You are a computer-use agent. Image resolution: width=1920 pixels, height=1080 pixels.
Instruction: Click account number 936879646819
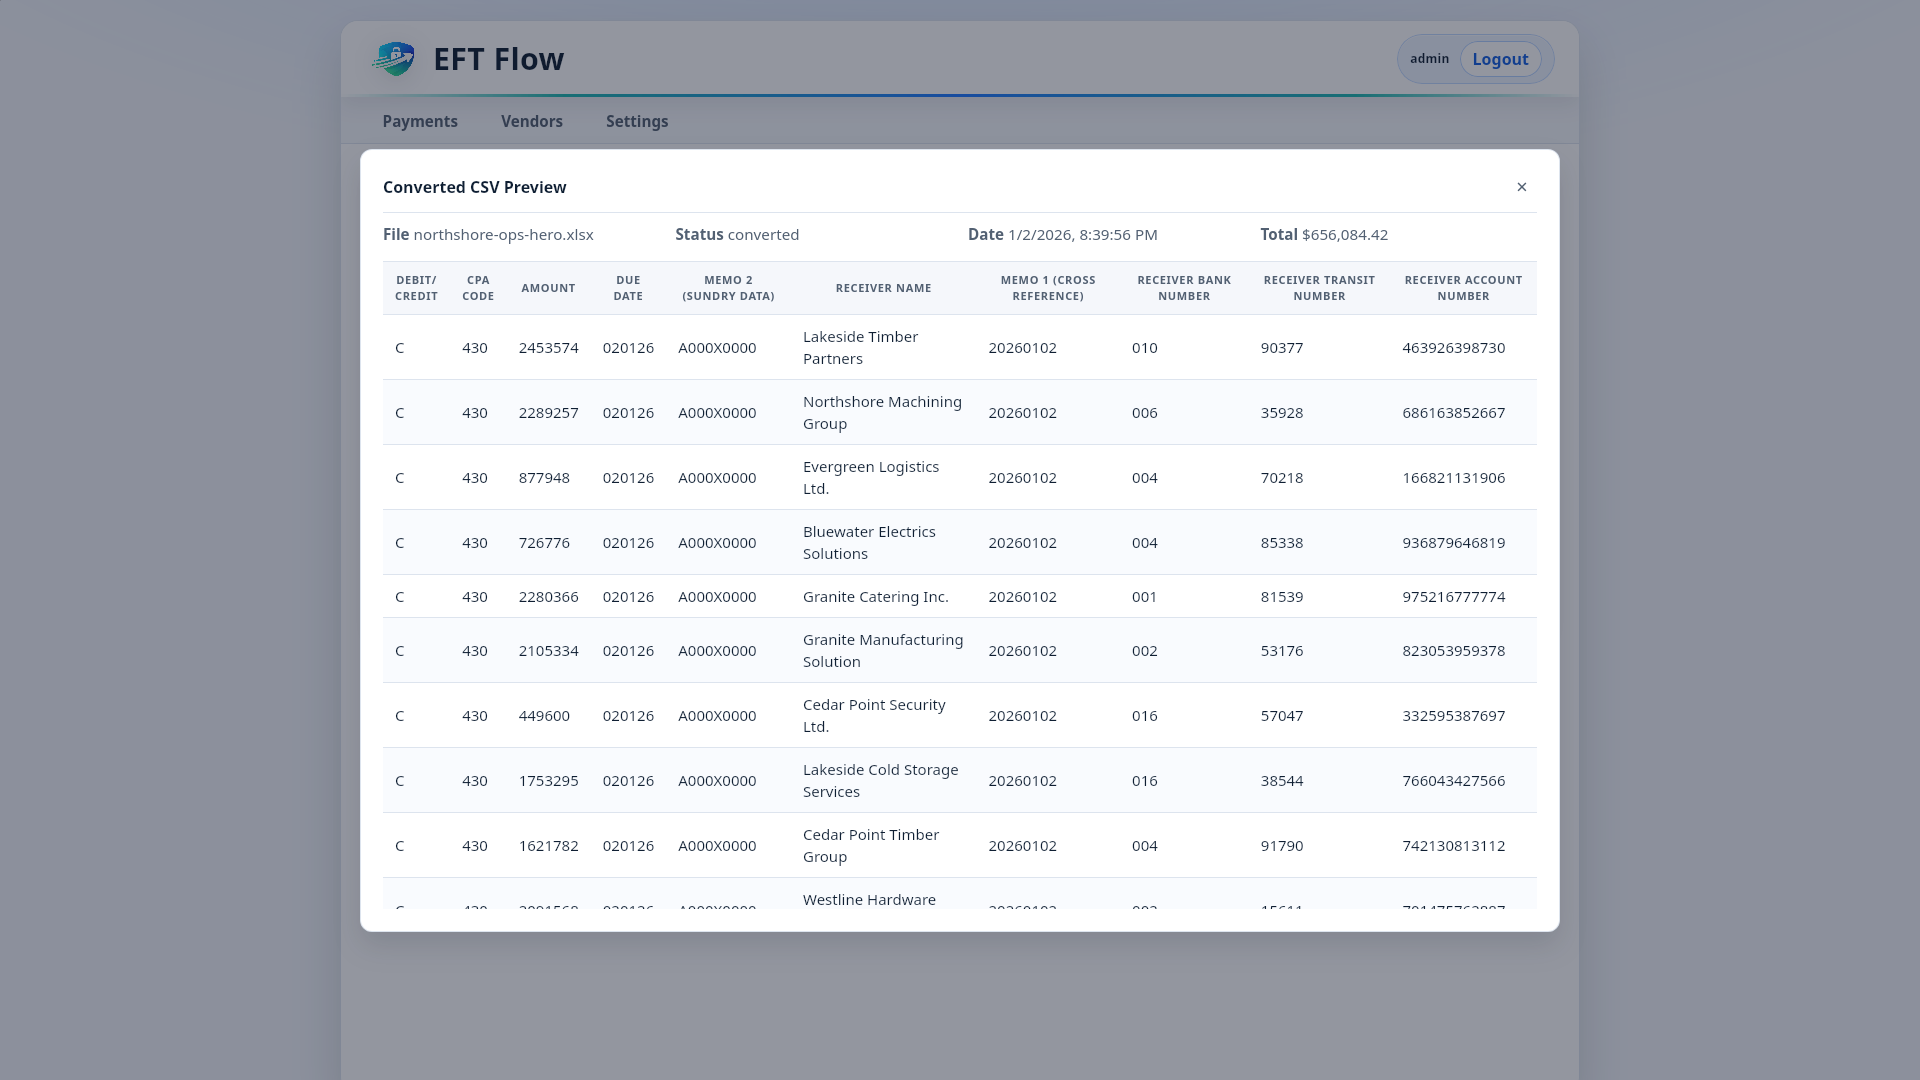1453,543
